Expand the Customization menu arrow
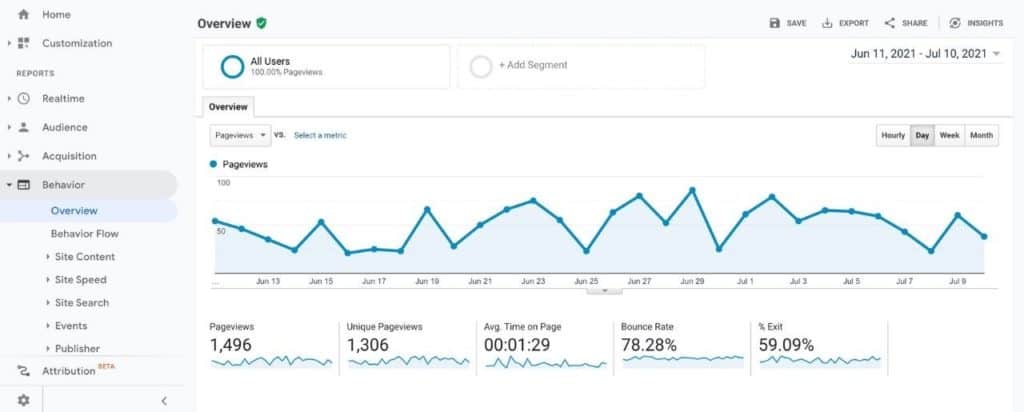This screenshot has width=1024, height=412. (9, 43)
